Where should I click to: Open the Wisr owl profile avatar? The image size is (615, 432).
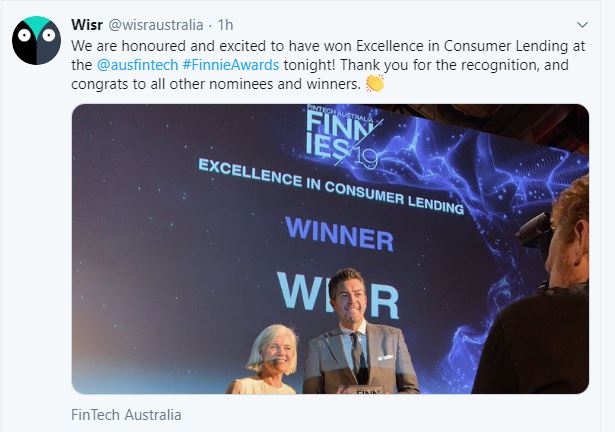36,40
